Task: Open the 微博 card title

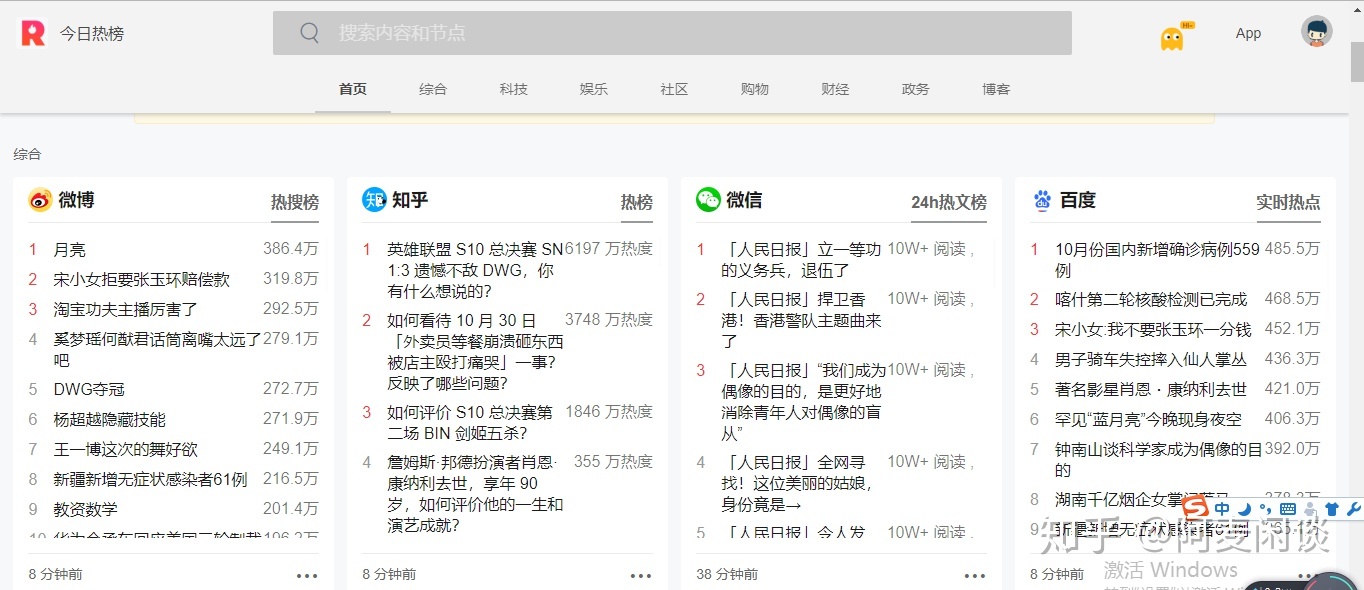Action: 76,200
